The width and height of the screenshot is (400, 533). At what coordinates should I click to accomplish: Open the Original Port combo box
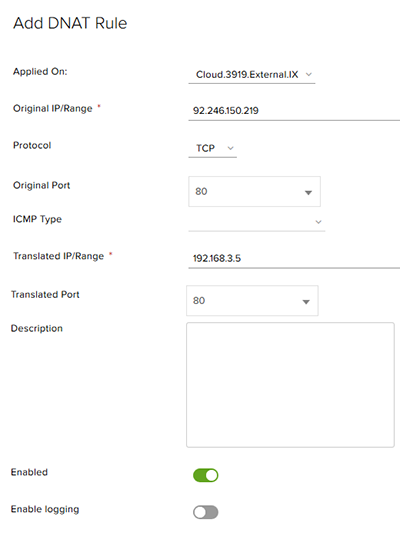coord(254,191)
